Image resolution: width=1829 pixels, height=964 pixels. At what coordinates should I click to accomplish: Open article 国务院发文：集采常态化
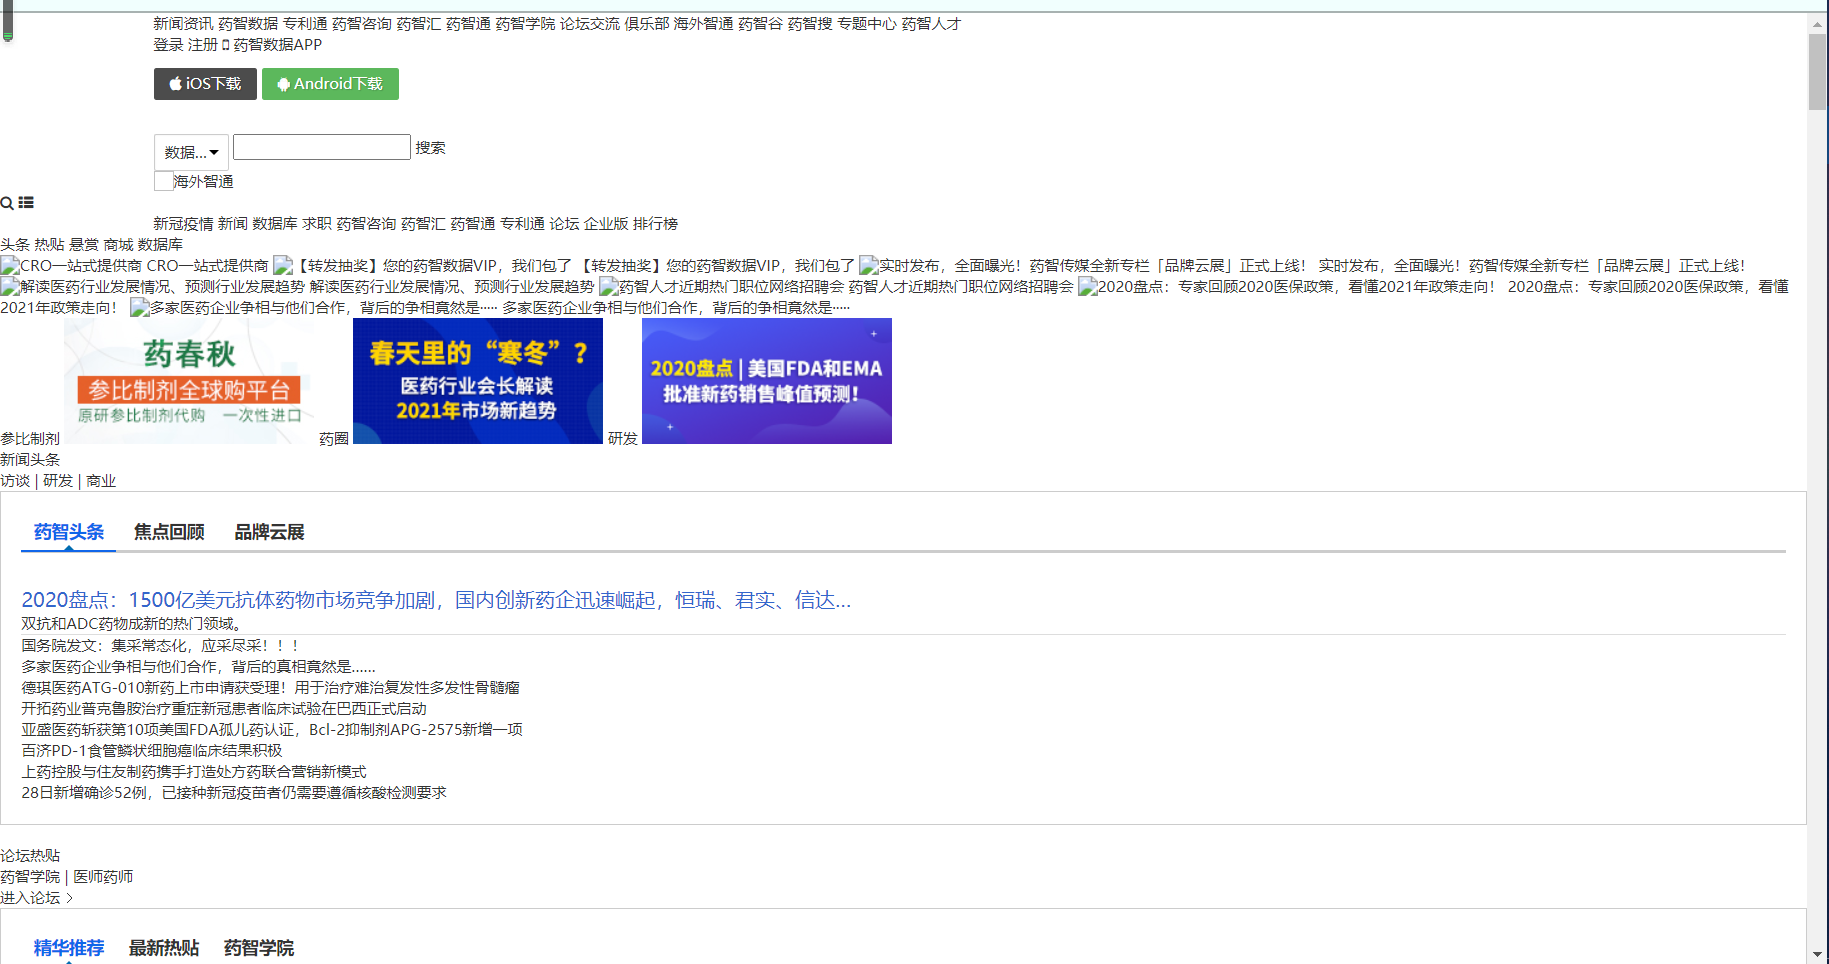point(160,646)
